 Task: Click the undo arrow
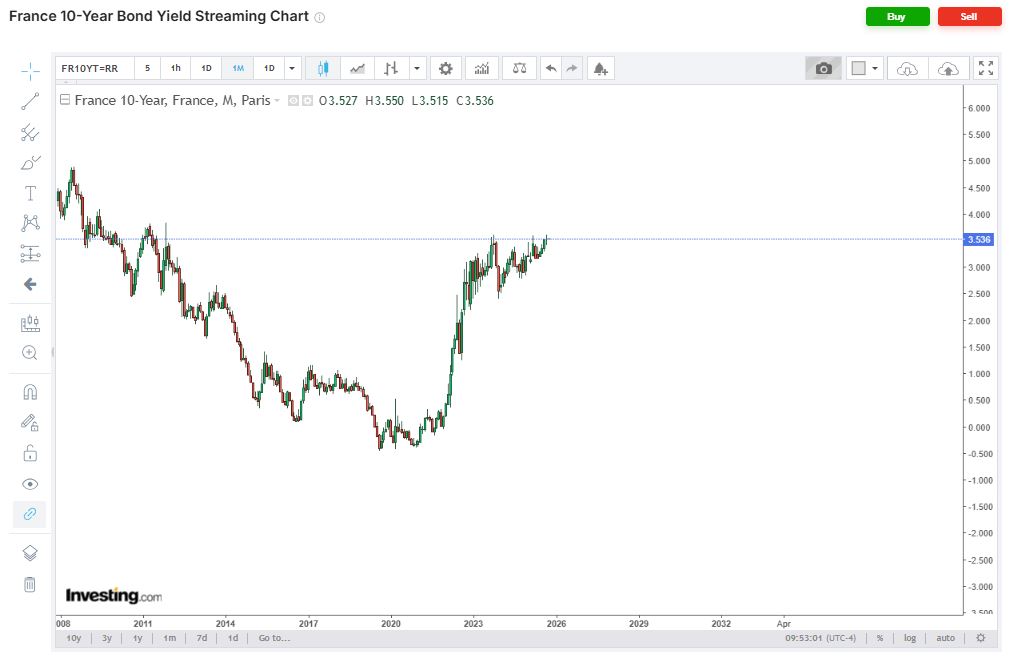click(551, 68)
